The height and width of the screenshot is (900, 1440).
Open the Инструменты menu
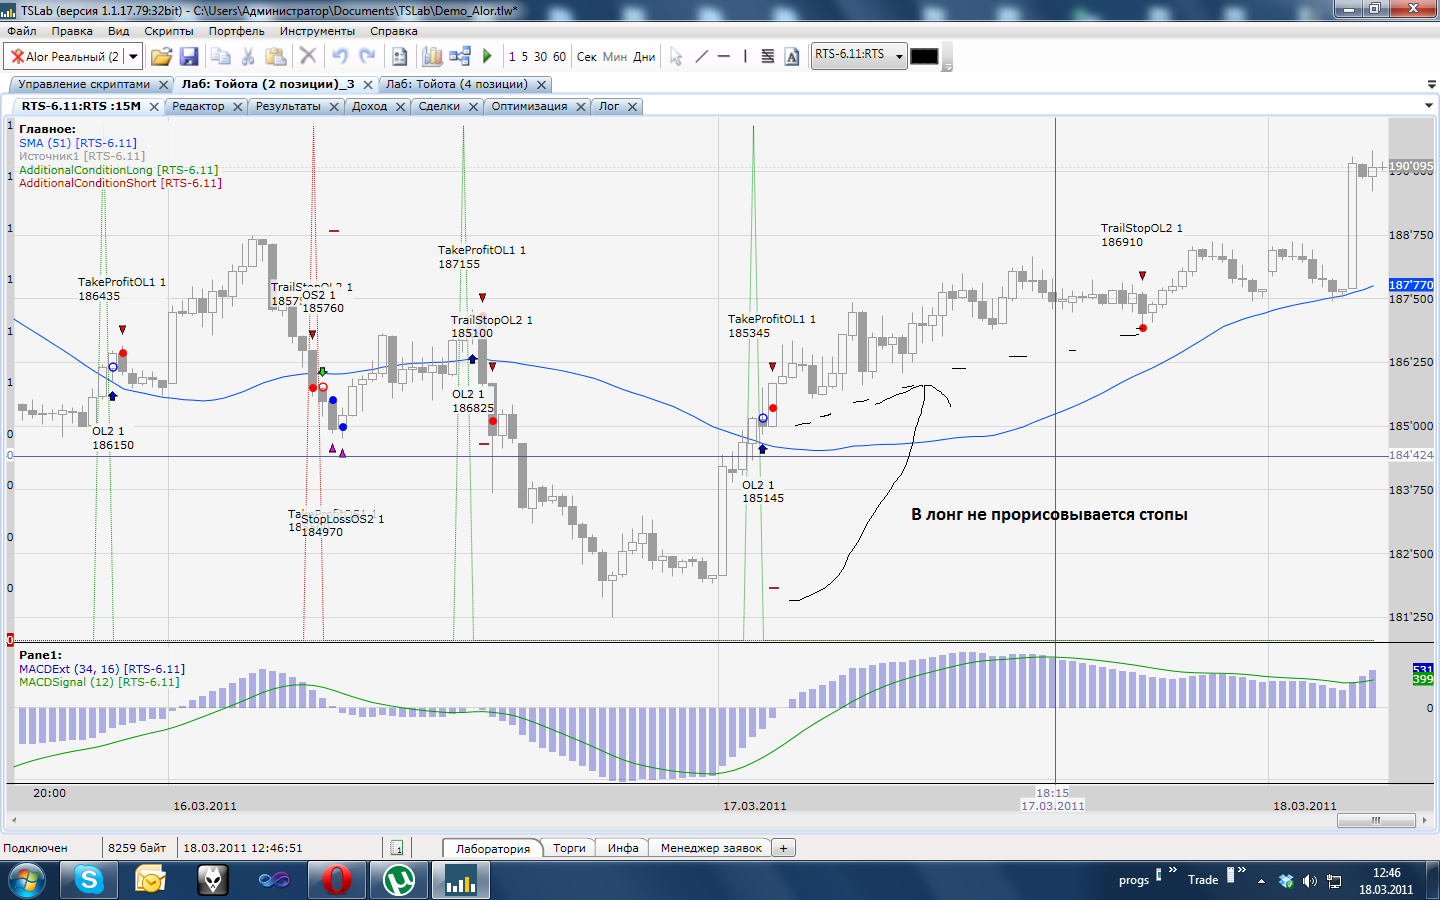pos(317,31)
